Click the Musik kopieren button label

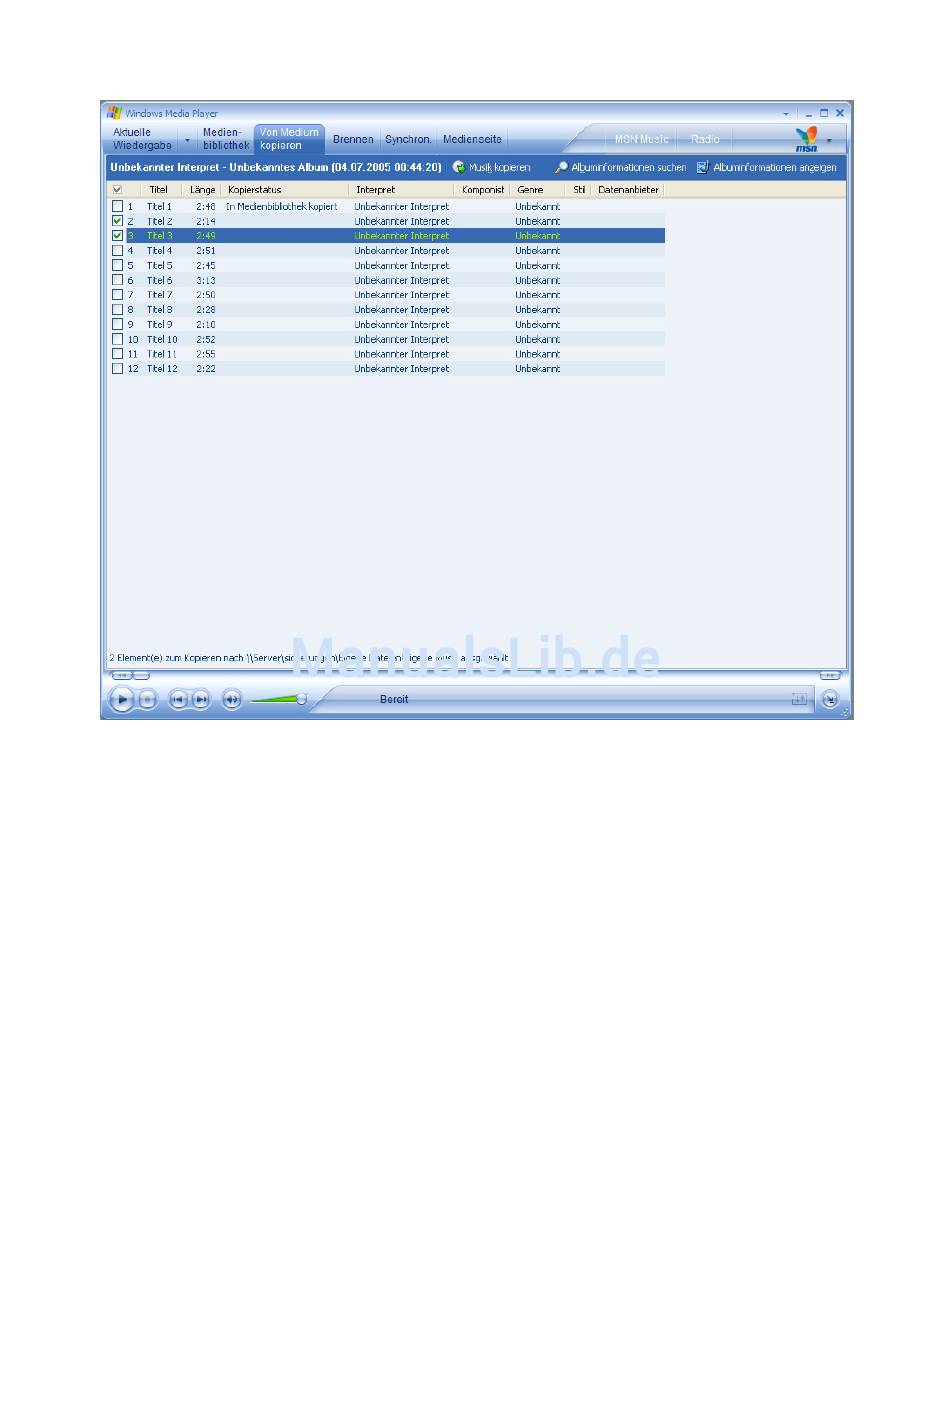coord(500,168)
